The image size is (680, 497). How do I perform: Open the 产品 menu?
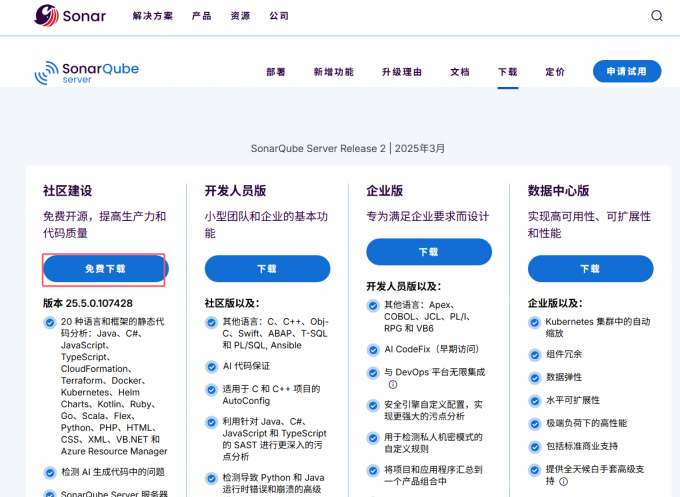pyautogui.click(x=202, y=16)
